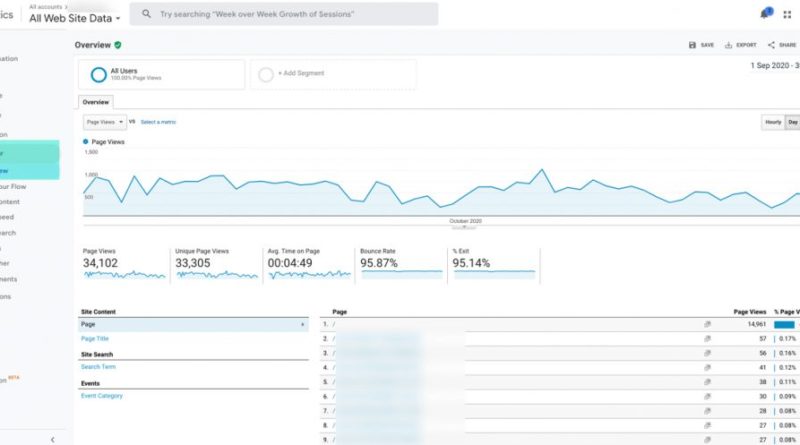Select the All Users segment circle
The height and width of the screenshot is (445, 800).
coord(98,74)
